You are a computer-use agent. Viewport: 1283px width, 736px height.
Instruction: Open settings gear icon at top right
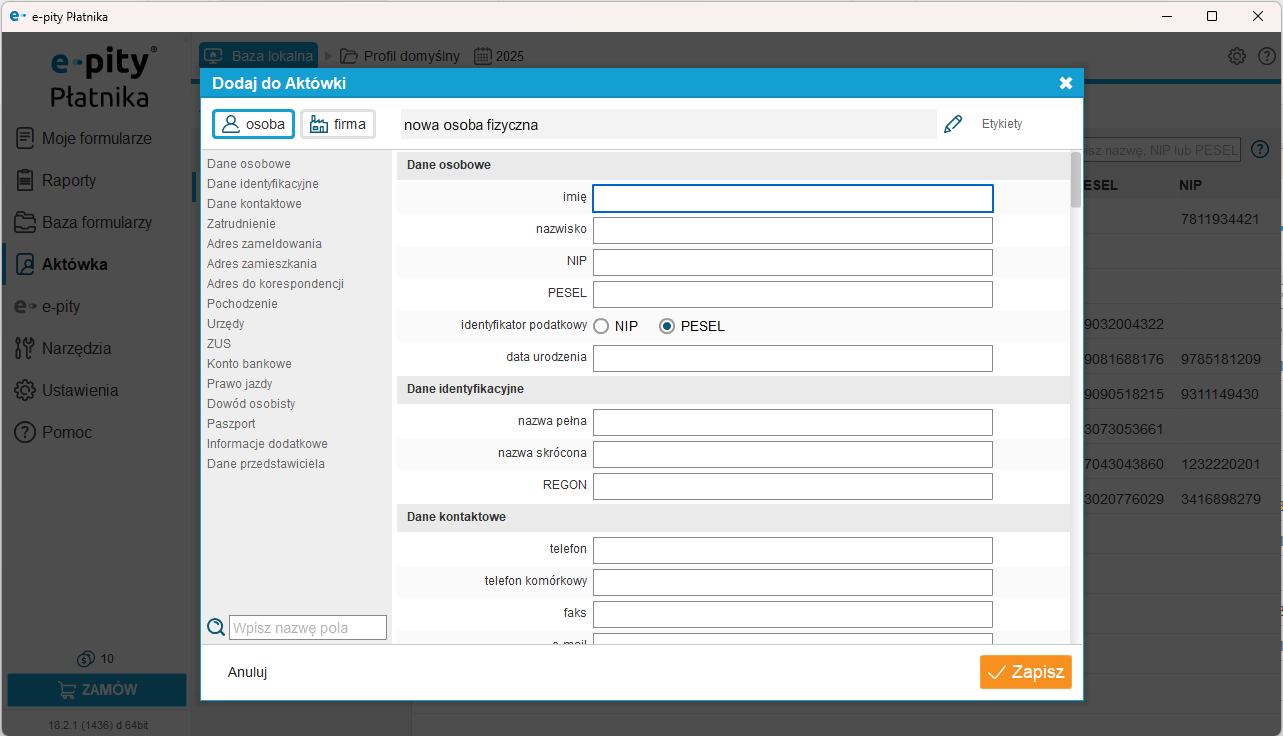click(1236, 56)
